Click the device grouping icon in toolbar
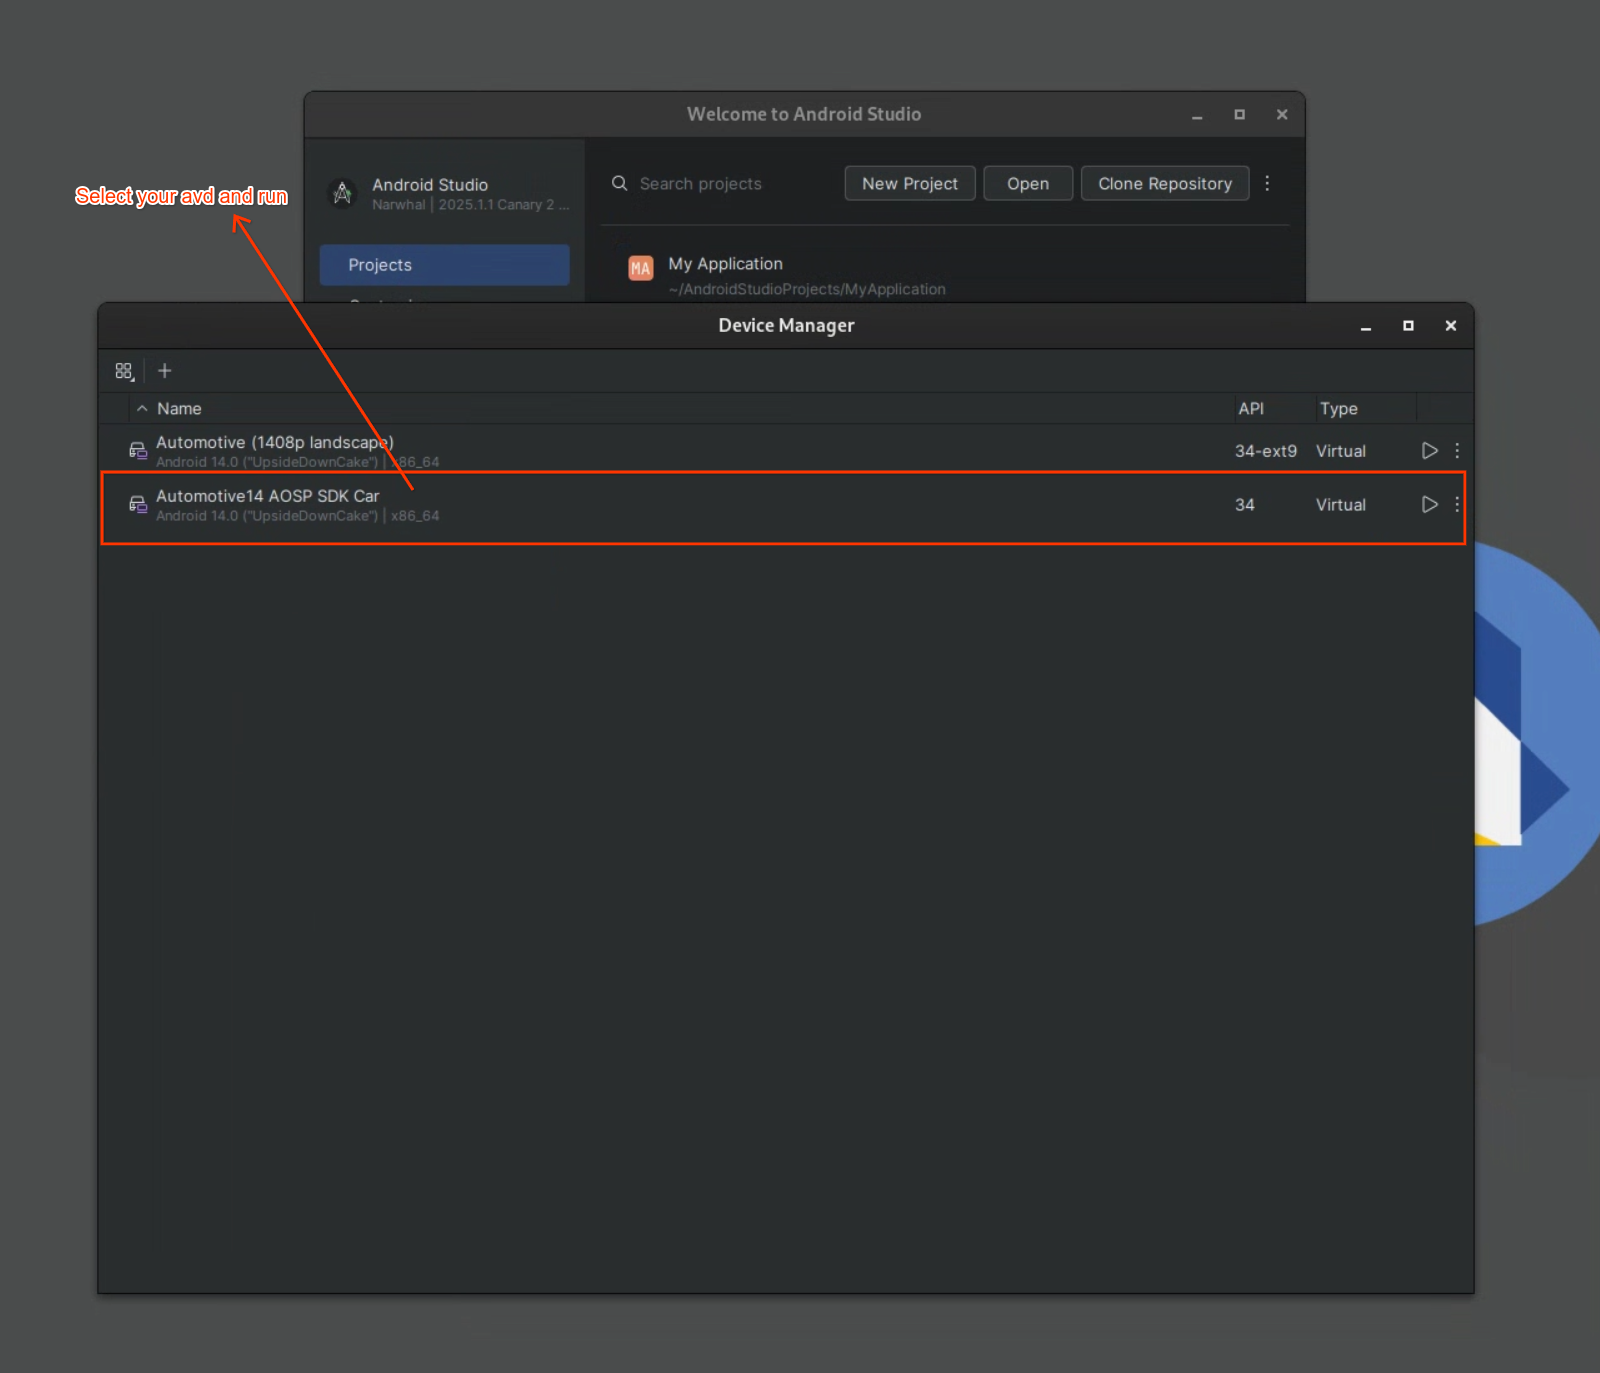This screenshot has height=1373, width=1600. point(124,371)
